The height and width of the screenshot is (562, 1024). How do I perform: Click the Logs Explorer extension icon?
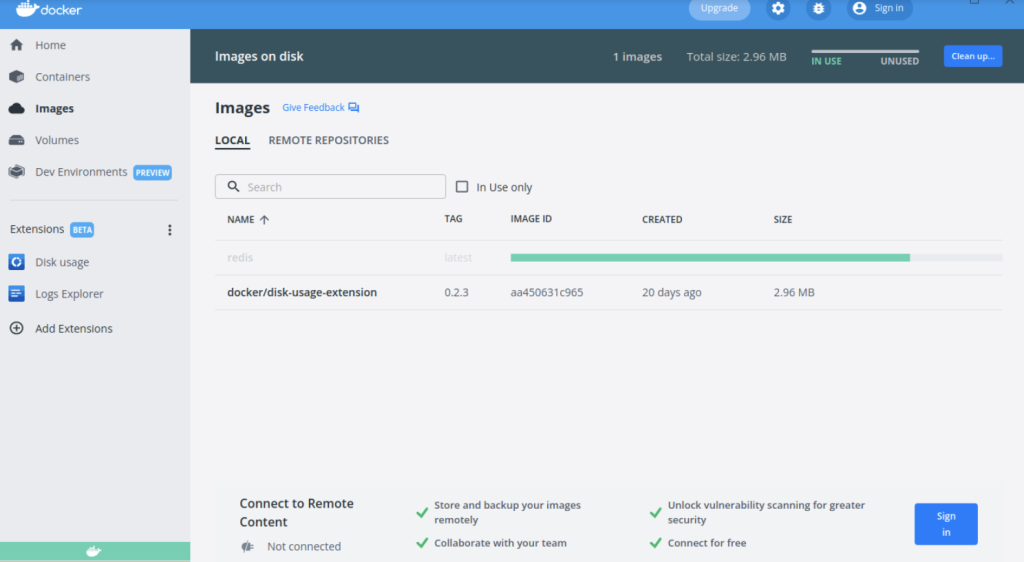click(x=16, y=294)
